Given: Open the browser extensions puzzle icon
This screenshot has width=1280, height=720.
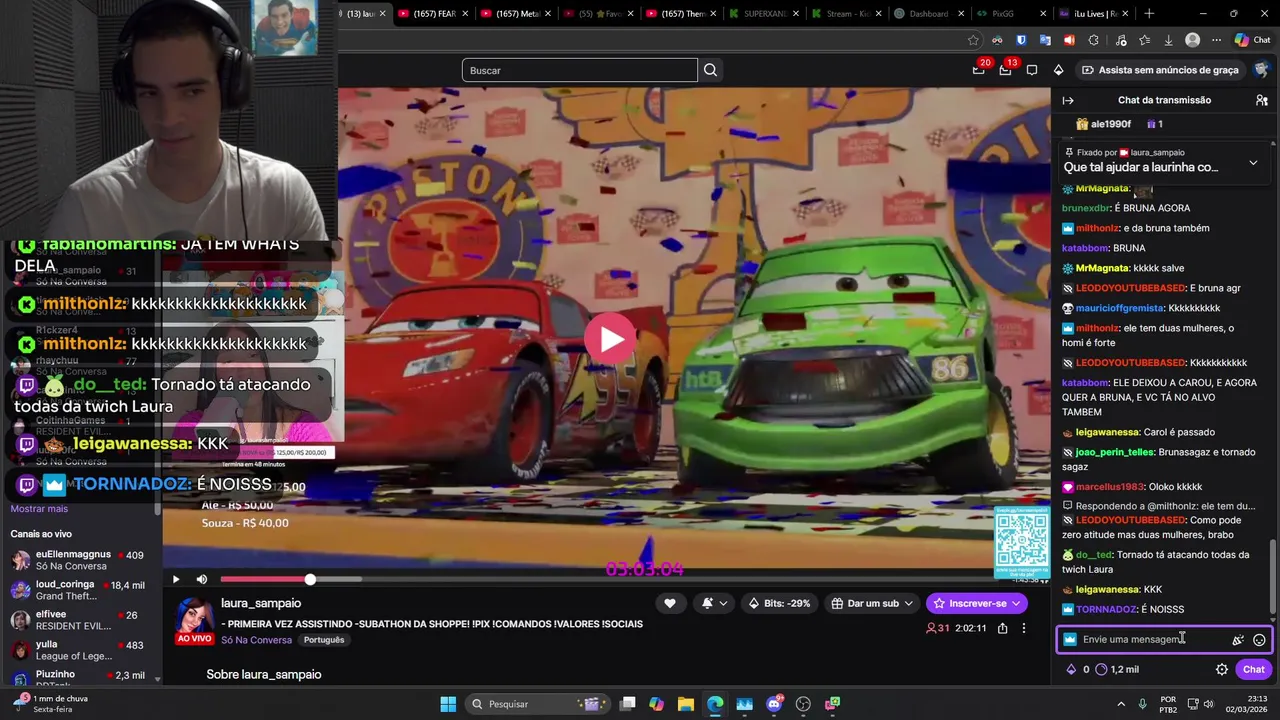Looking at the screenshot, I should [x=1093, y=40].
